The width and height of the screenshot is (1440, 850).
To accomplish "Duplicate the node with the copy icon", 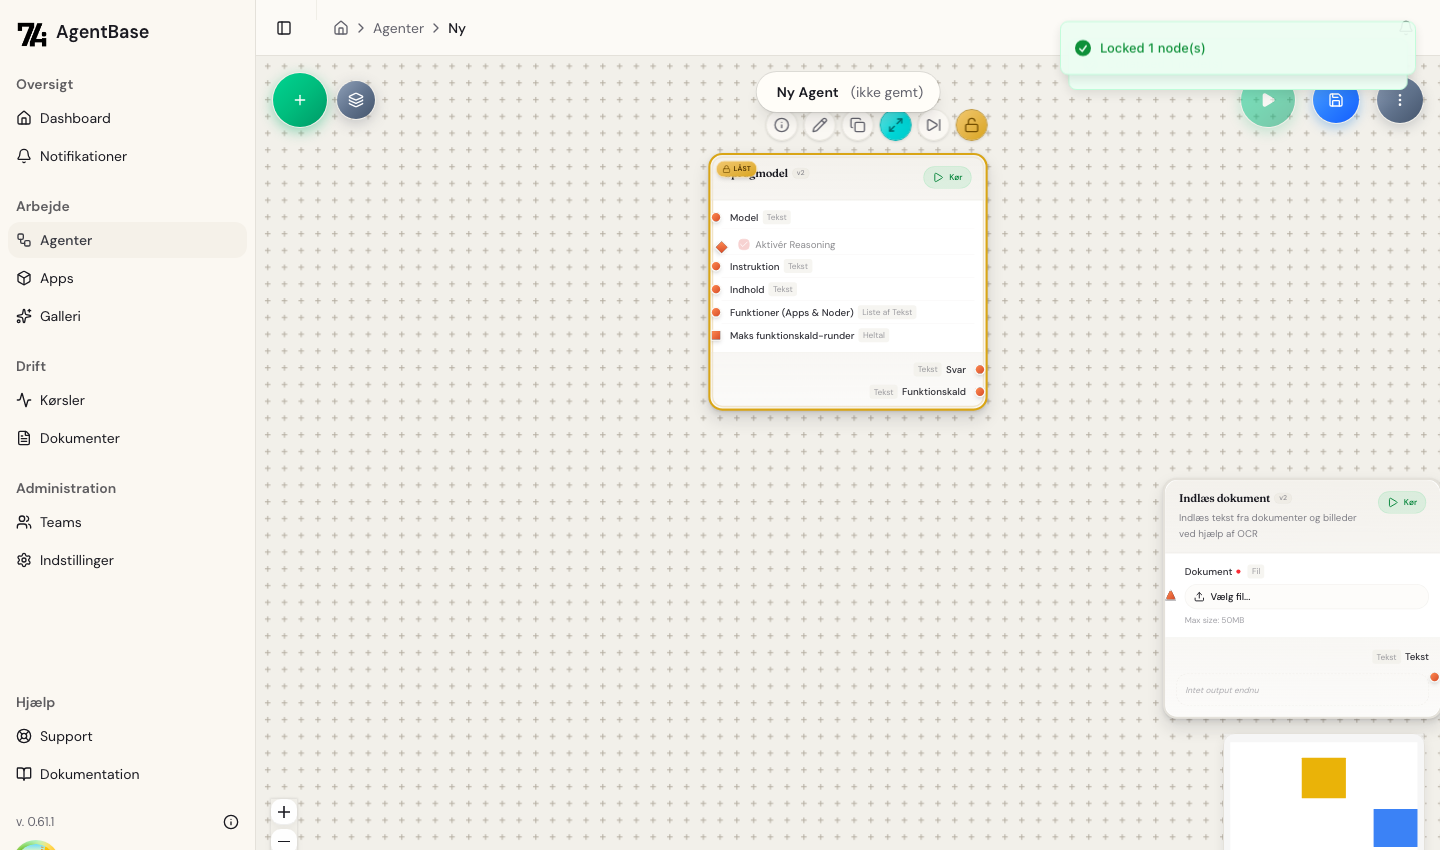I will [x=858, y=125].
